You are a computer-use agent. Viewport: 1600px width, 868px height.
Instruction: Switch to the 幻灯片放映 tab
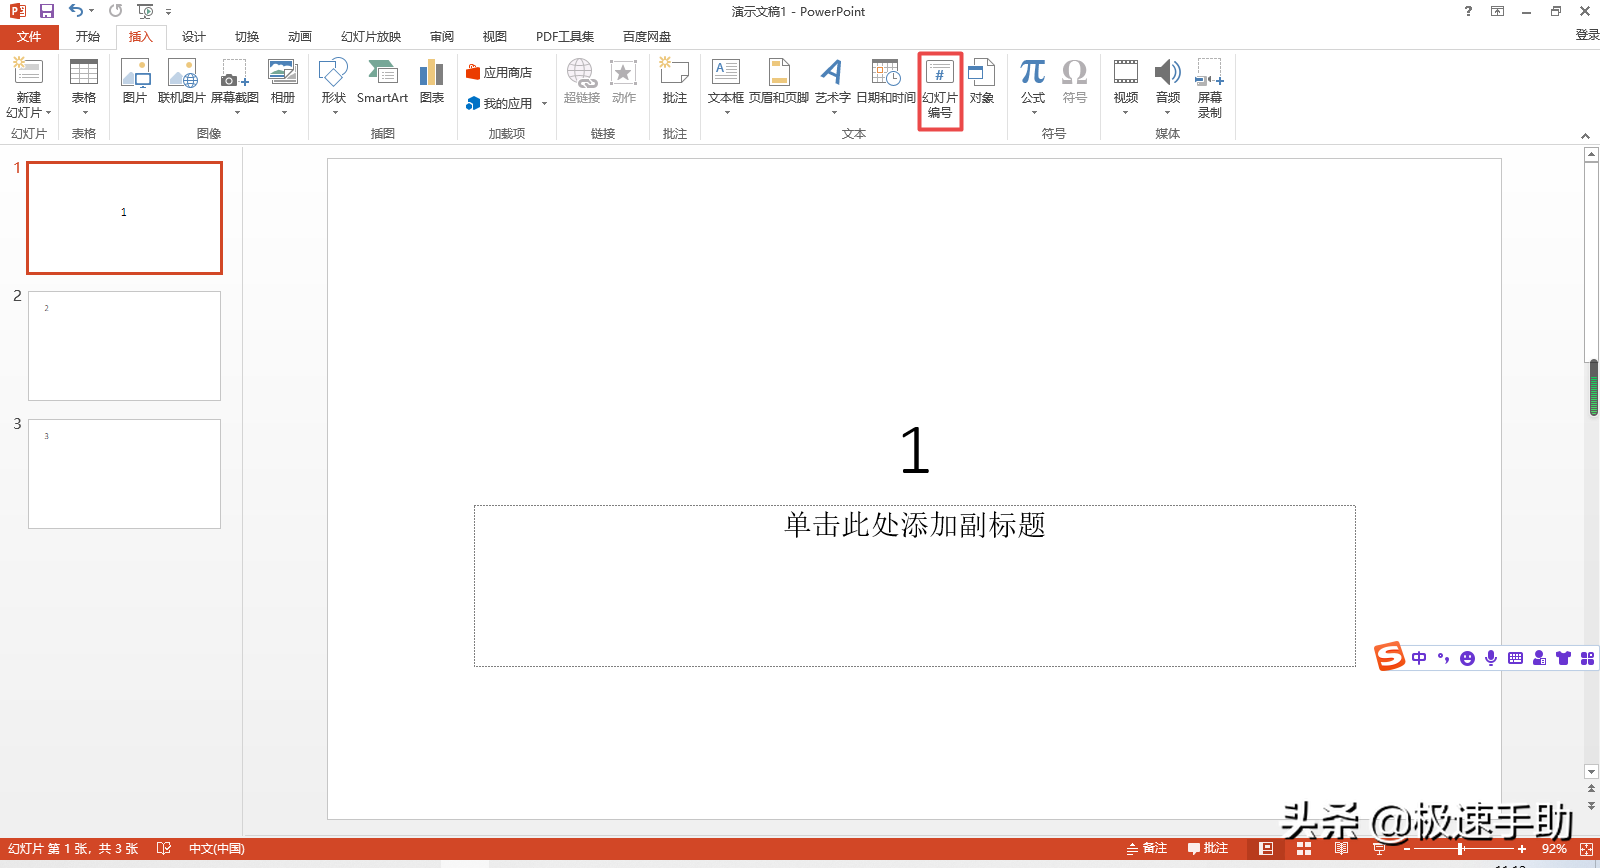click(x=371, y=37)
